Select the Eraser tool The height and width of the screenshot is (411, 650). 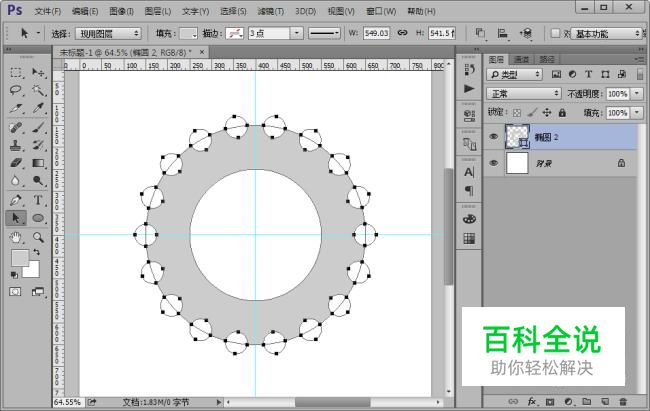click(x=16, y=163)
